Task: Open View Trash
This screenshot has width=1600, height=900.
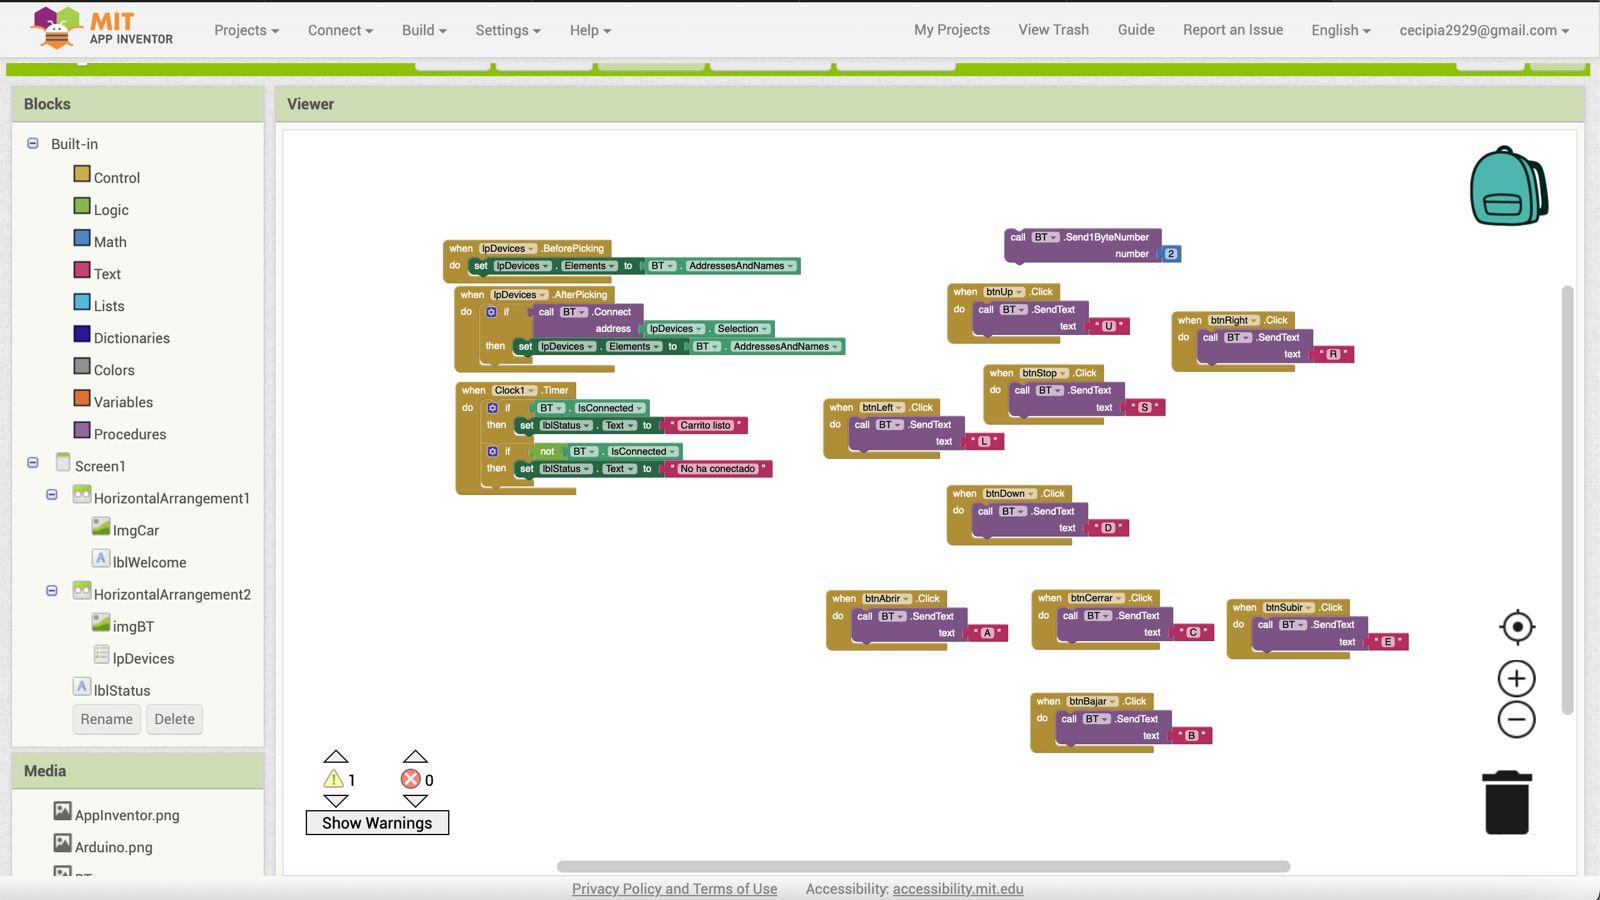Action: pos(1054,30)
